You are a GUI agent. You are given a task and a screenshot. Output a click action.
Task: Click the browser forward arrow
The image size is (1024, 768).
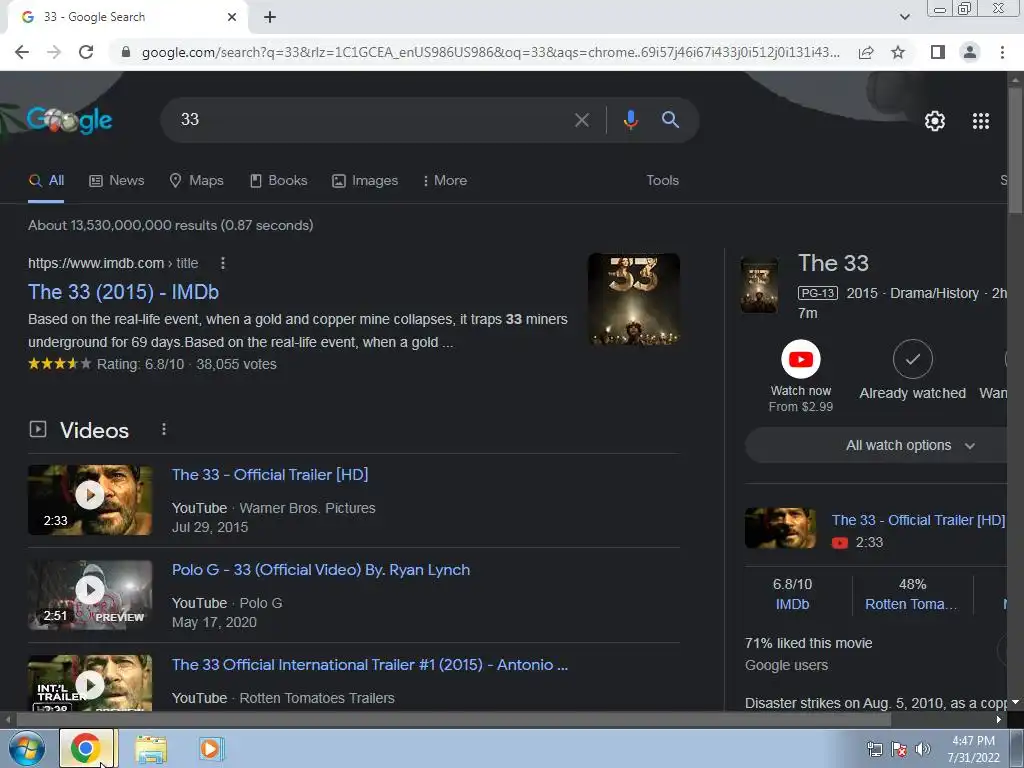[54, 52]
